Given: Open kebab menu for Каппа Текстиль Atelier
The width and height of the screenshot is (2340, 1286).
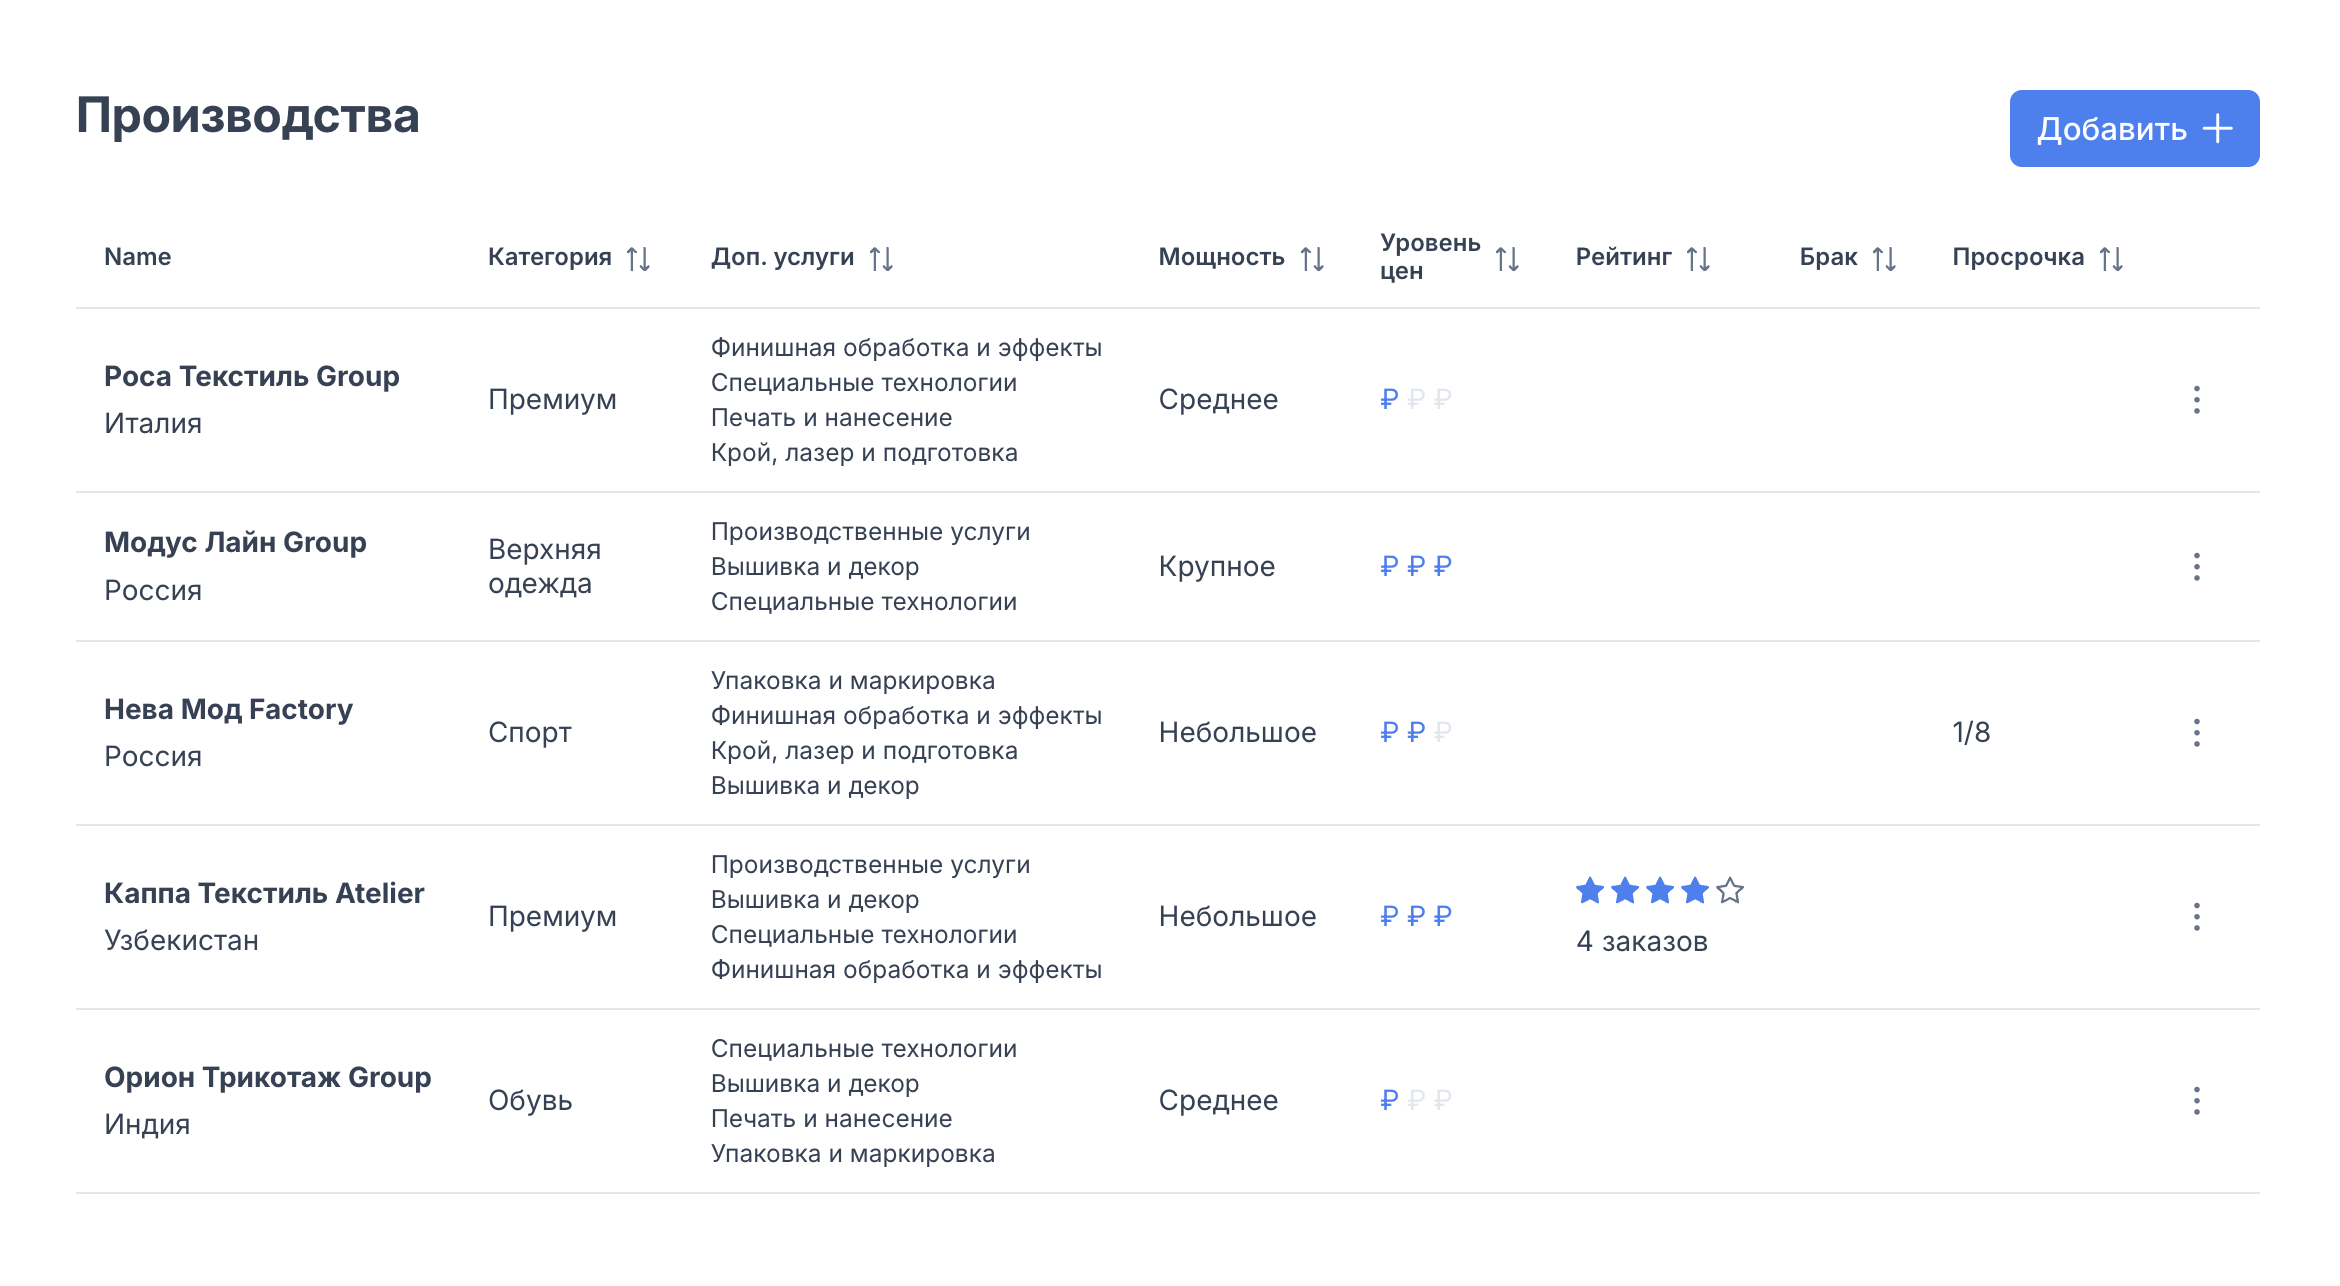Looking at the screenshot, I should pos(2196,917).
